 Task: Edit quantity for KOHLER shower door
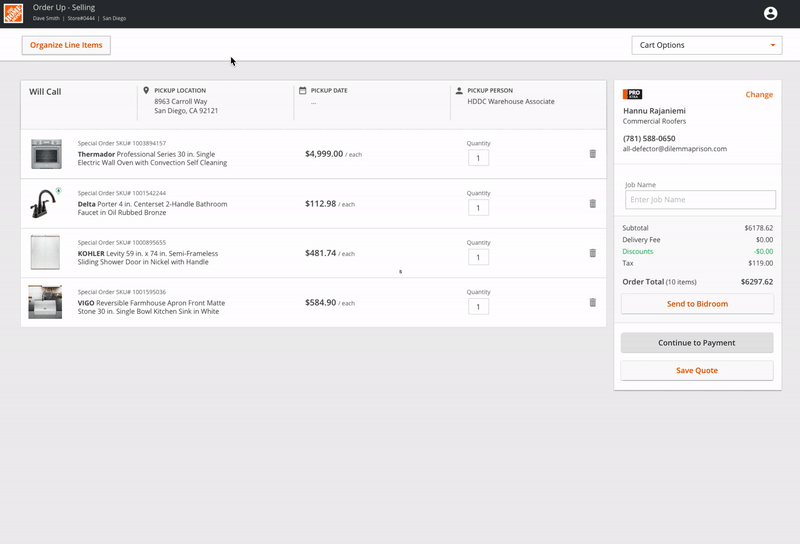pyautogui.click(x=478, y=257)
